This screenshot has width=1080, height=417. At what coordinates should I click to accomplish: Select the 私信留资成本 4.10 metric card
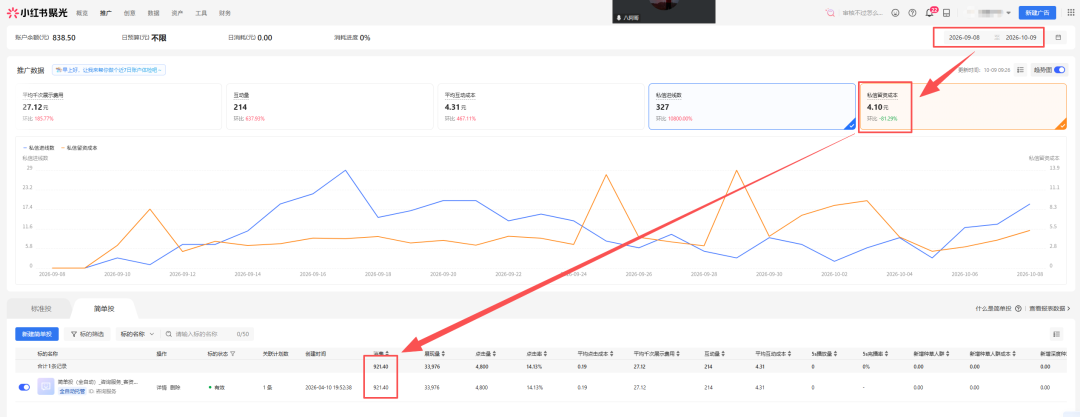pos(963,106)
